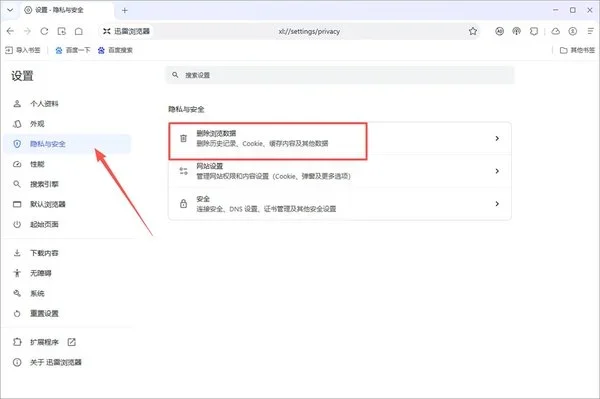
Task: Click the 搜索设置 search field
Action: pyautogui.click(x=340, y=75)
